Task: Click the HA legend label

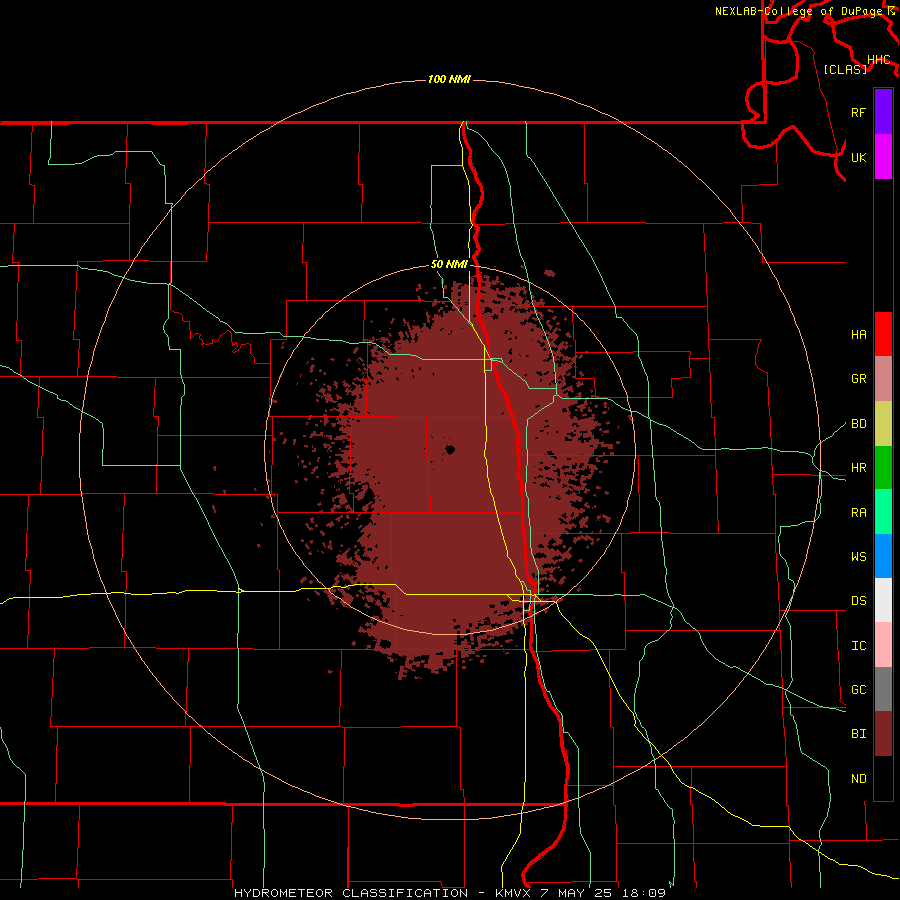Action: [x=859, y=335]
